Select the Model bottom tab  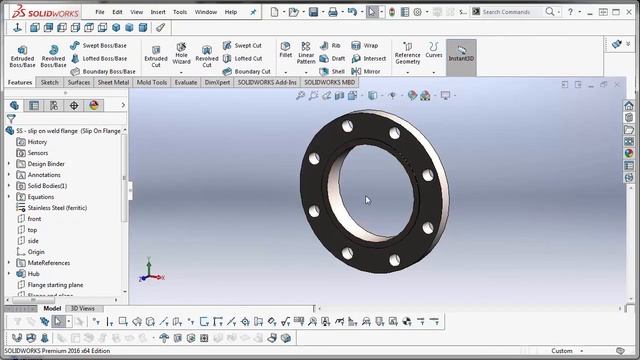(x=52, y=309)
